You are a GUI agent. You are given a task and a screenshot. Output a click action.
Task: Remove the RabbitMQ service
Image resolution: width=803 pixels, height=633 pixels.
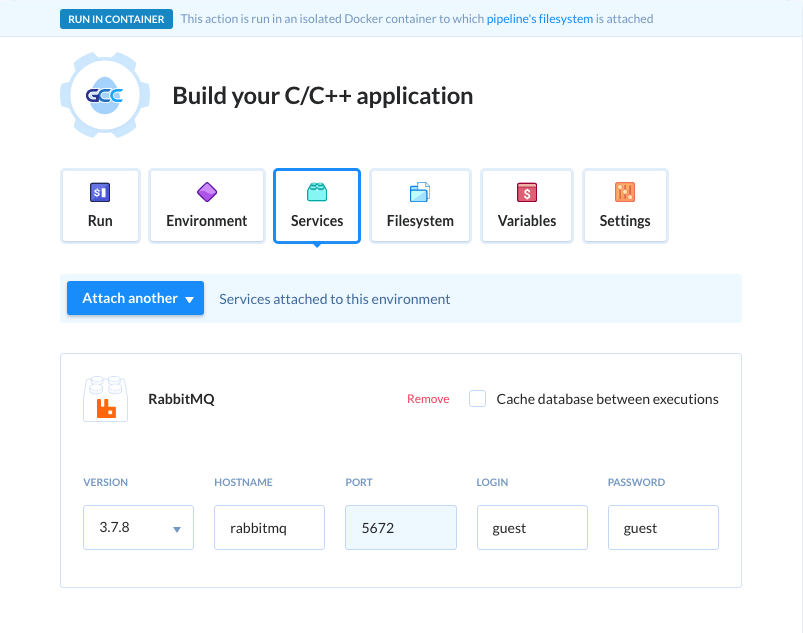tap(428, 399)
